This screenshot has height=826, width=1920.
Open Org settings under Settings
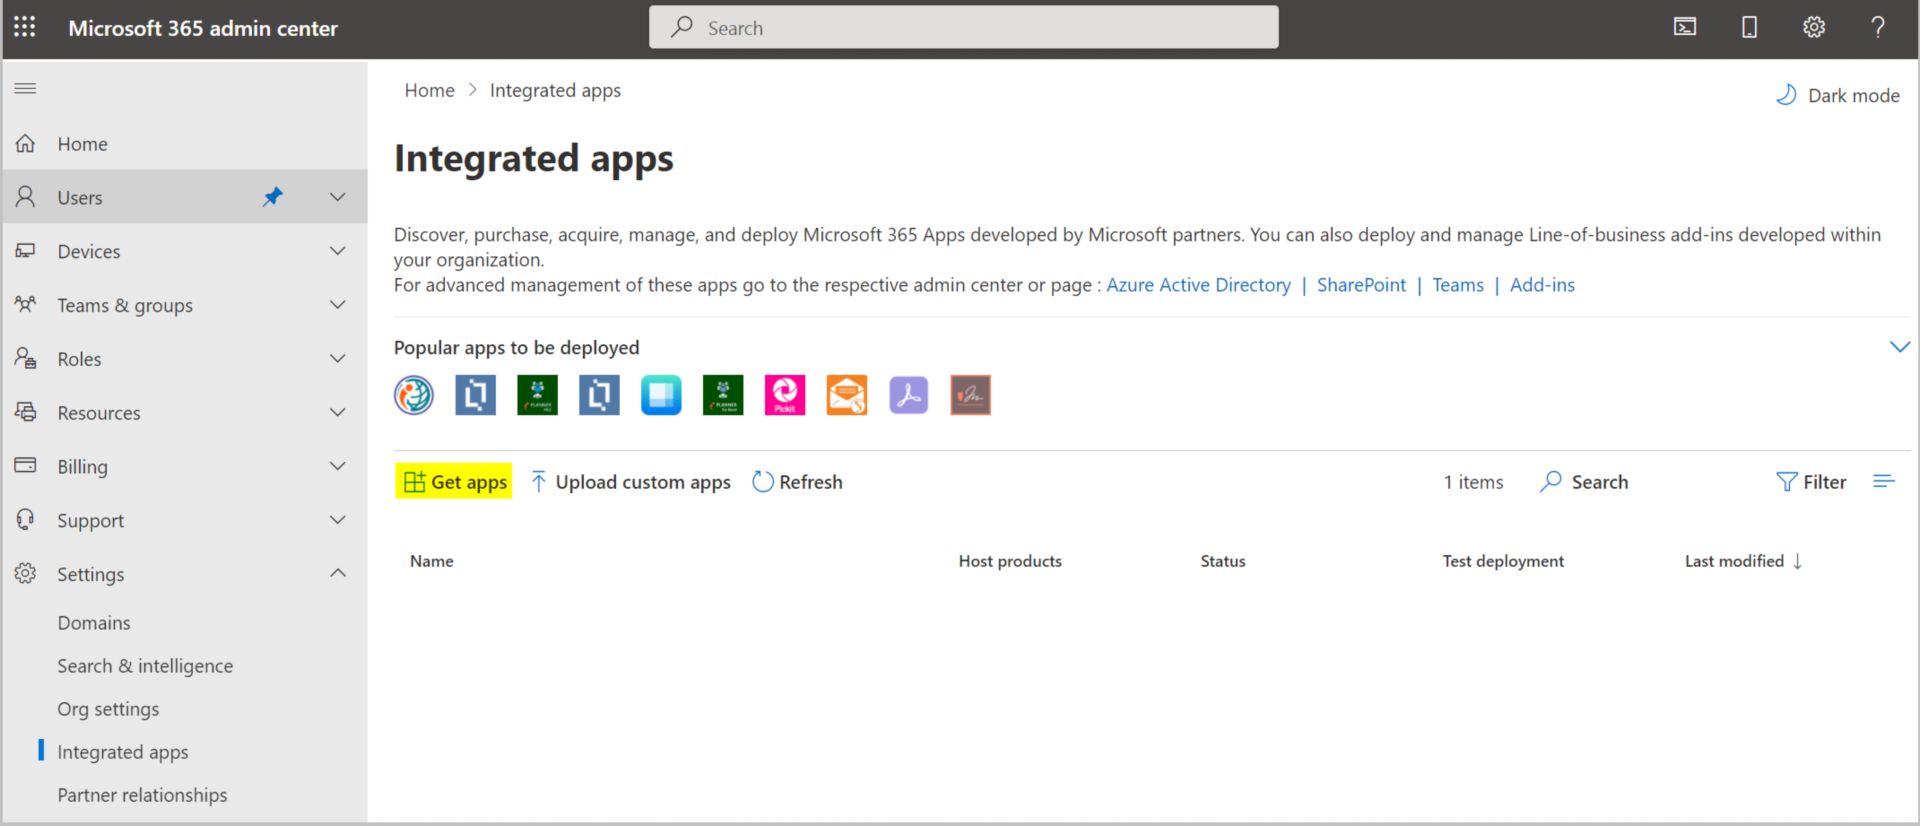[108, 709]
